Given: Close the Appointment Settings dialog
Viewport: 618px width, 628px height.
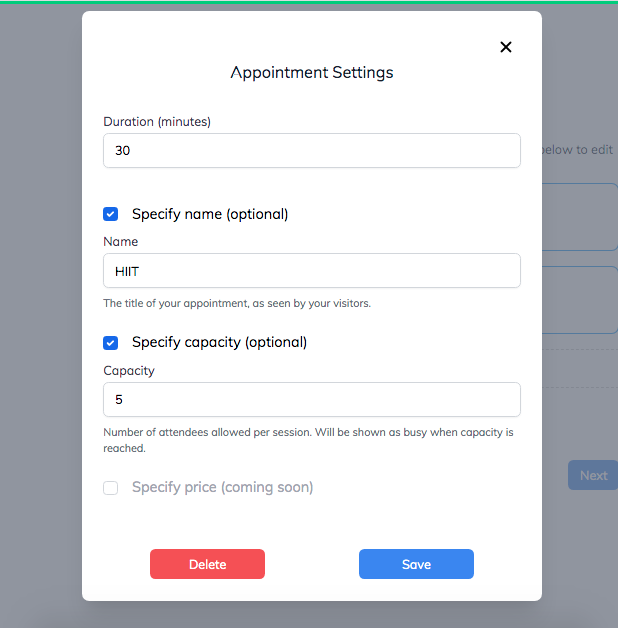Looking at the screenshot, I should (506, 47).
